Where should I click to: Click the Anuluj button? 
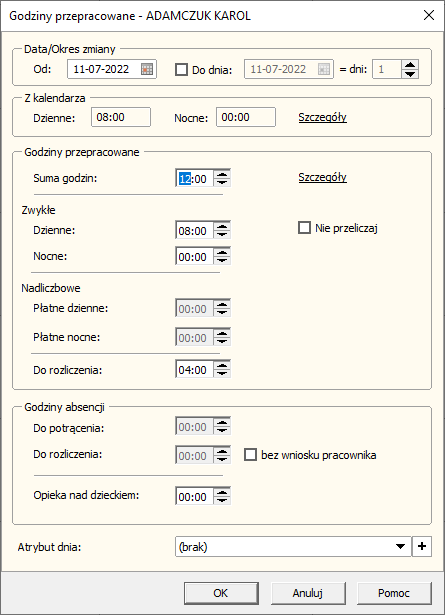point(308,593)
